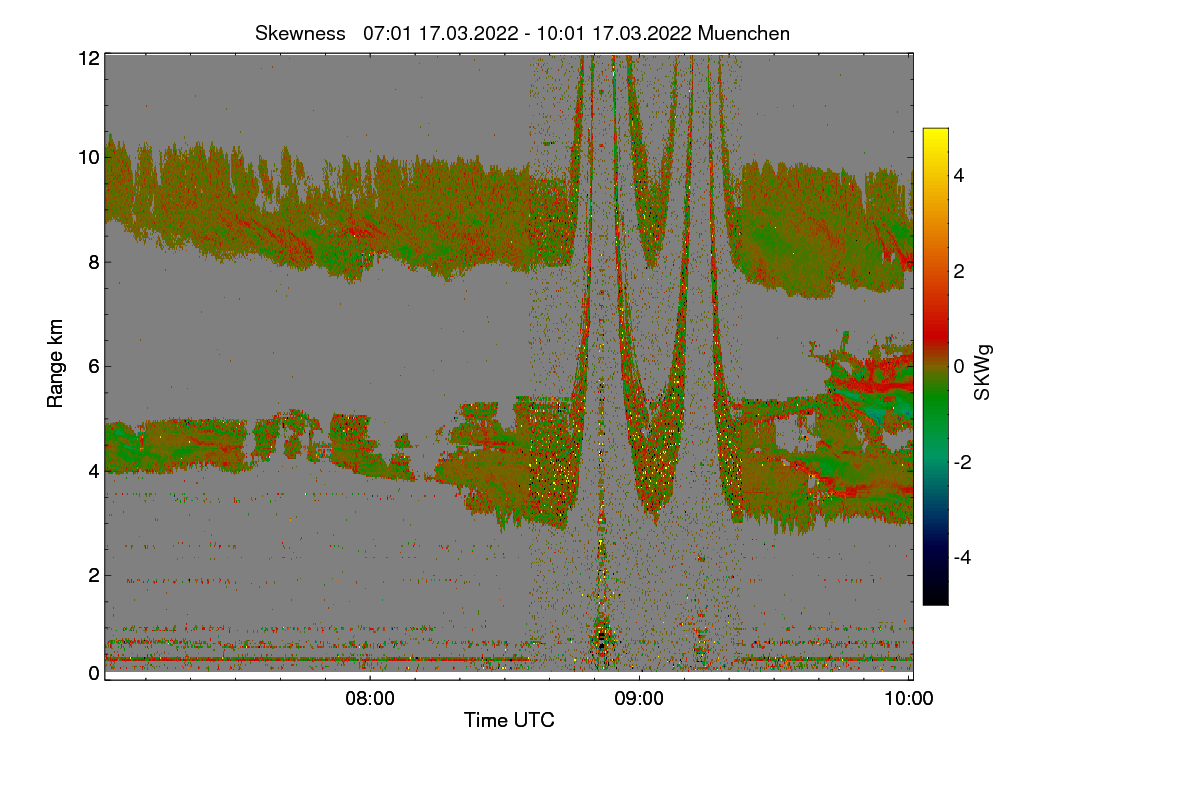Click the y-axis tick label 8
Viewport: 1200px width, 800px height.
point(94,262)
